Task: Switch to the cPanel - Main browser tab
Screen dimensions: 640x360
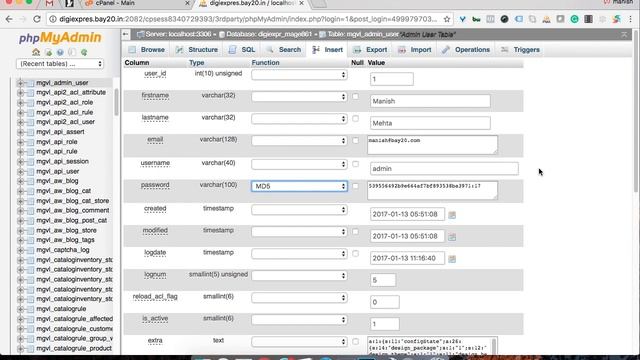Action: click(x=137, y=3)
